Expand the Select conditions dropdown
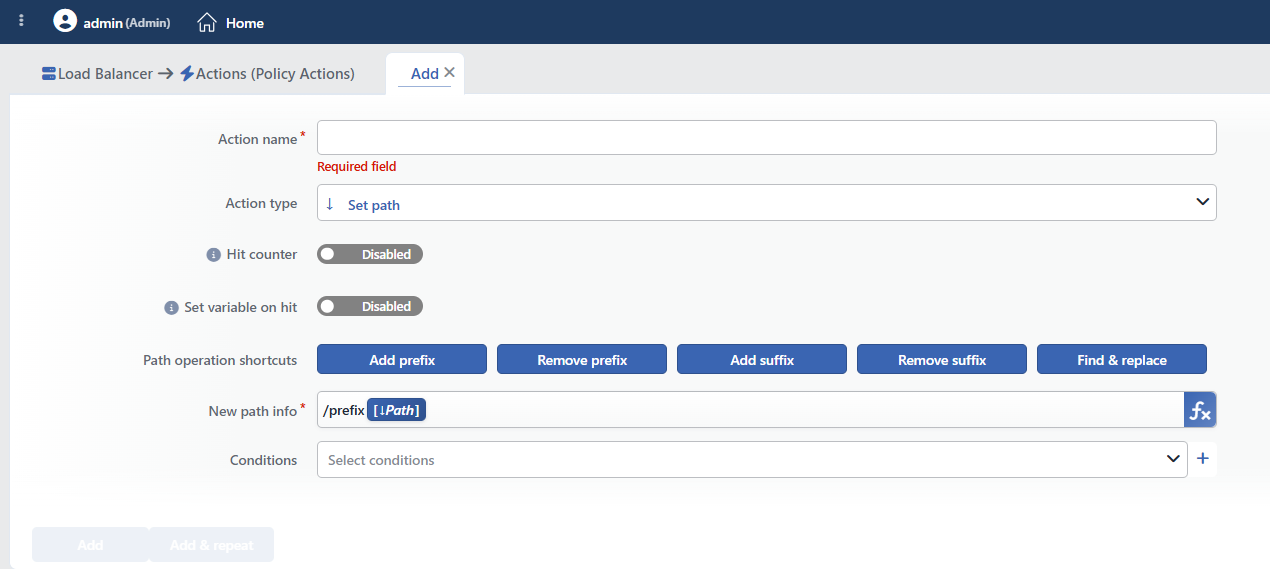Image resolution: width=1270 pixels, height=569 pixels. coord(752,459)
